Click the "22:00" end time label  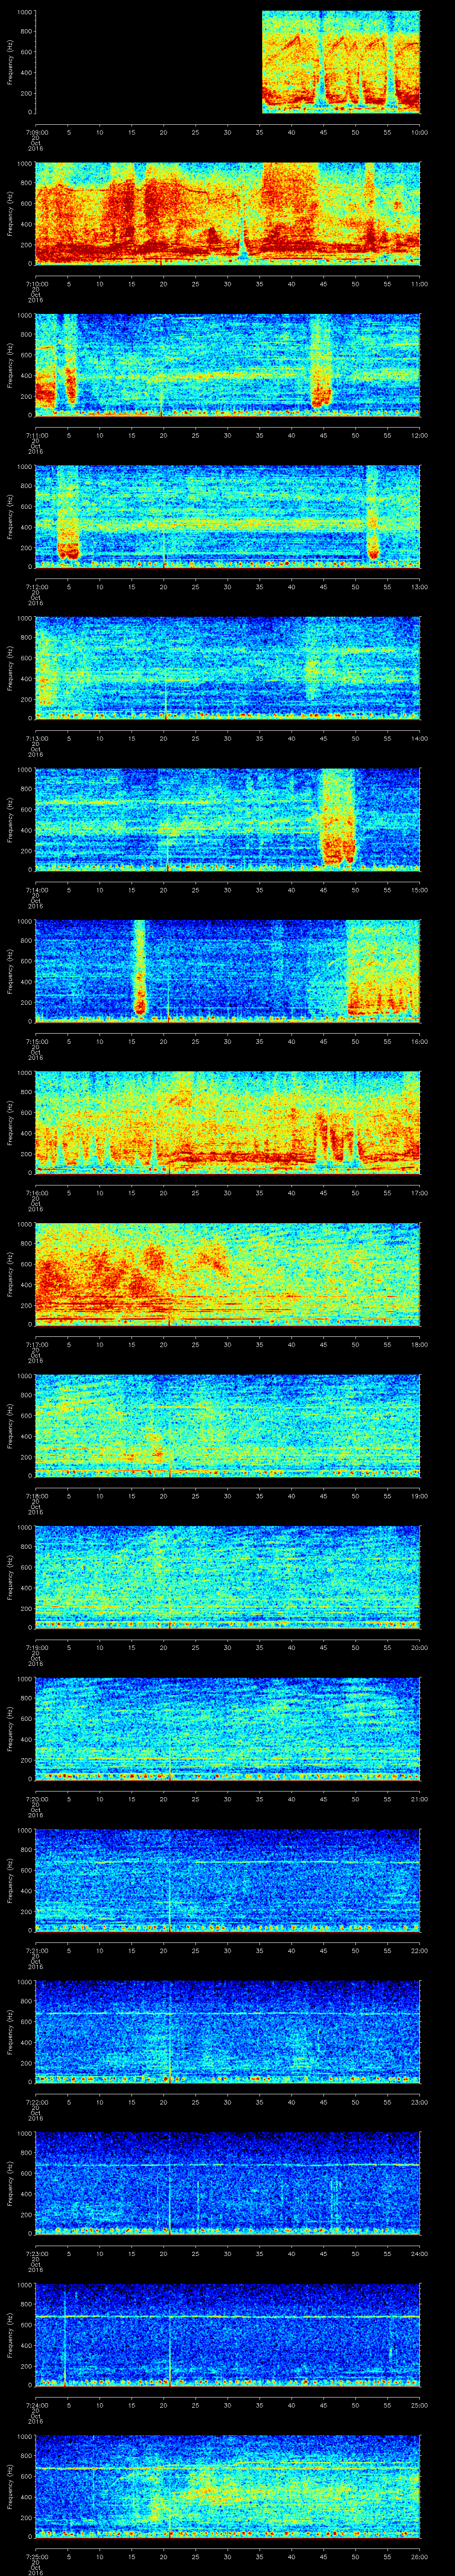420,1951
